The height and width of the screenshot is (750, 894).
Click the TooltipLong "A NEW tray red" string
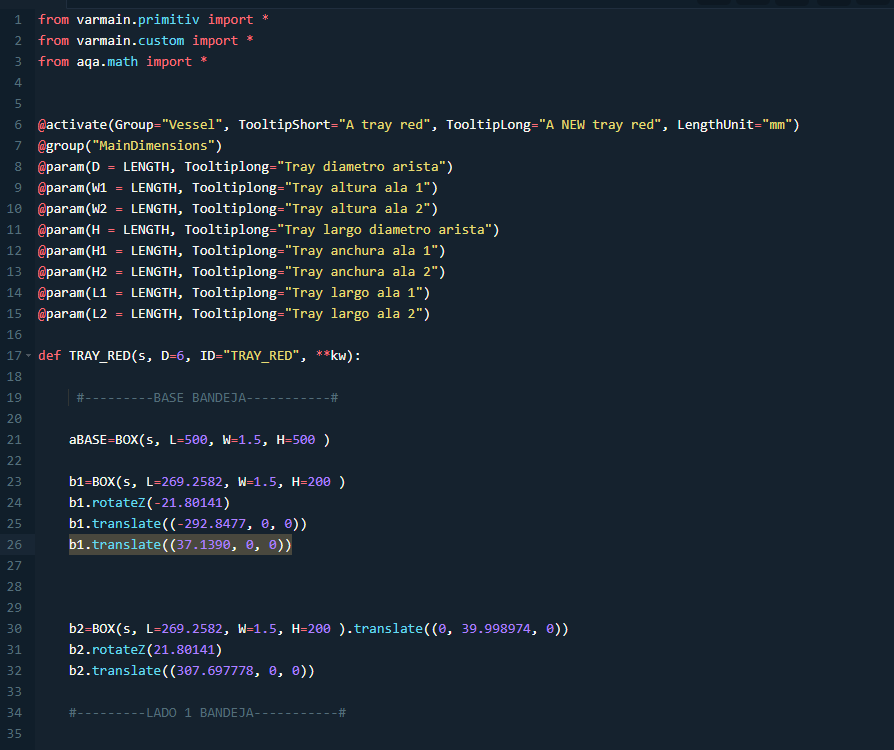tap(600, 125)
